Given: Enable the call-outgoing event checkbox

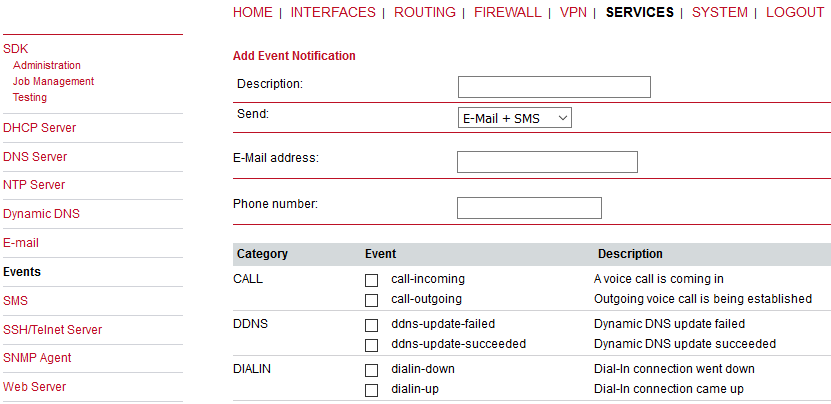Looking at the screenshot, I should point(371,300).
